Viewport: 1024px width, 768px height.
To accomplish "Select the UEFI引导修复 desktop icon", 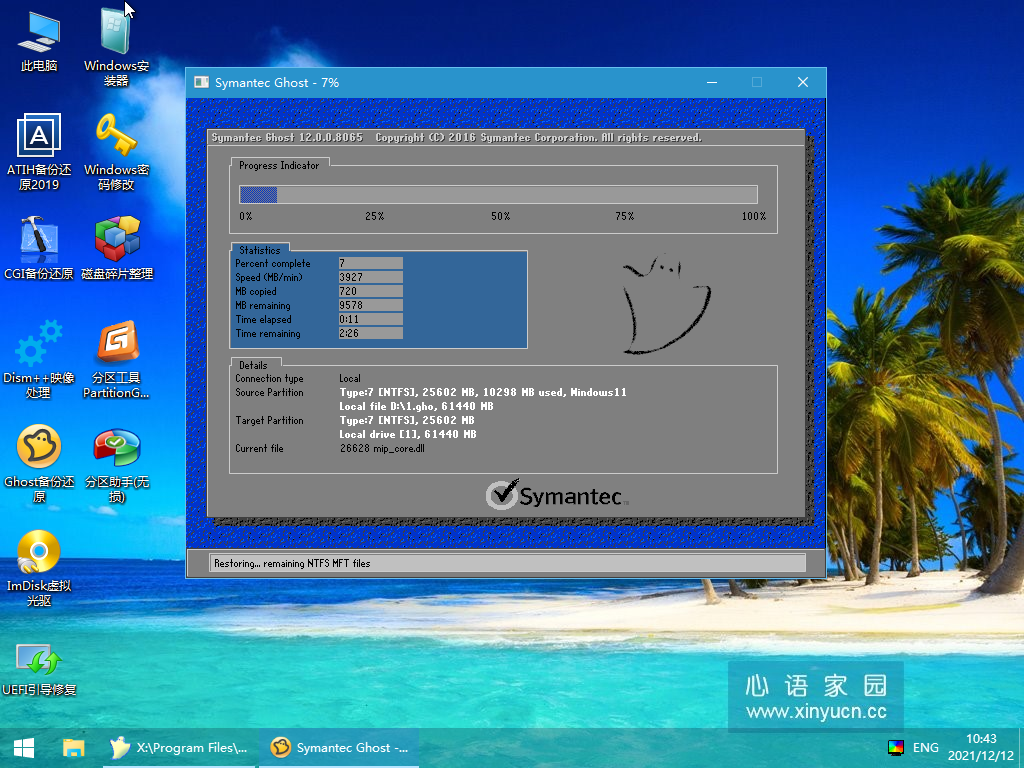I will [x=39, y=669].
